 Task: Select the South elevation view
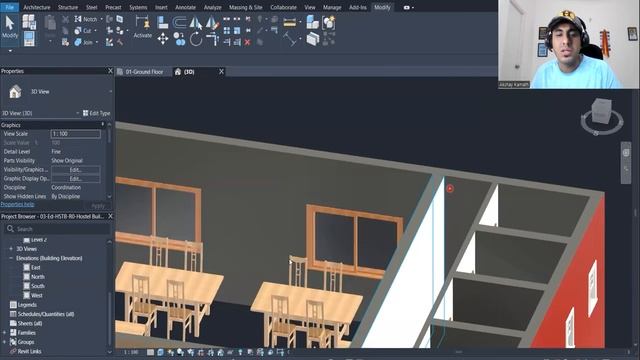coord(37,286)
